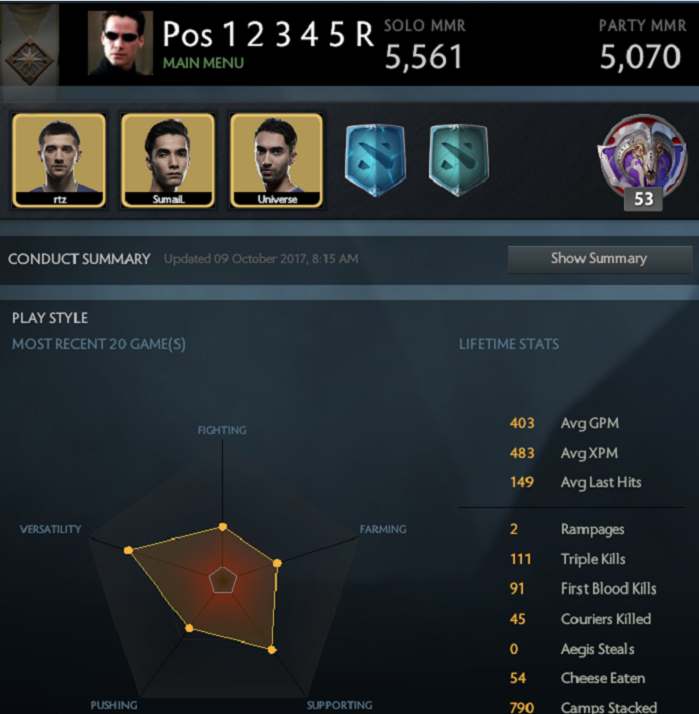Select the Sumail player card

(168, 160)
